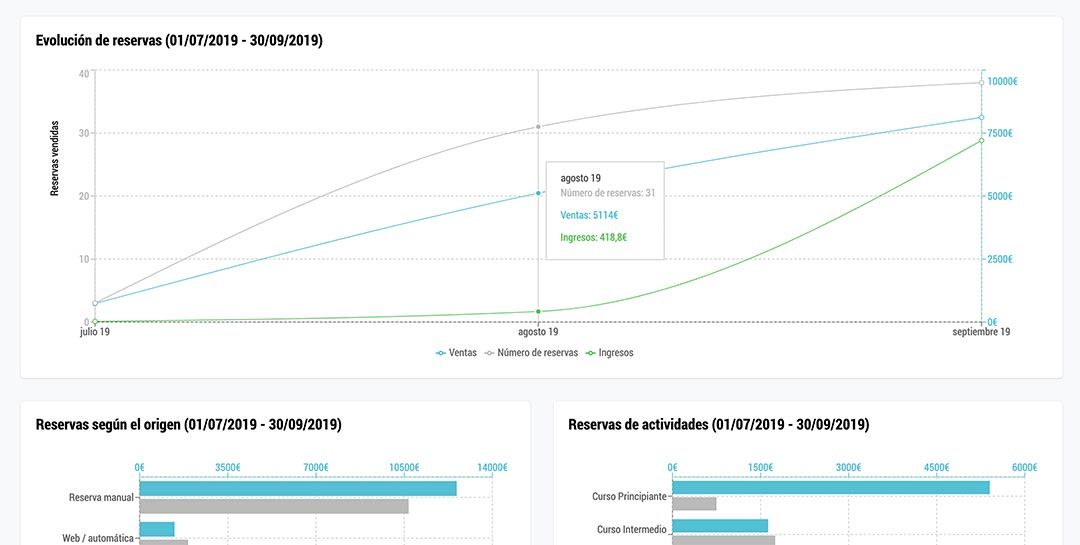Click the 'julio 19' x-axis label
Viewport: 1080px width, 545px height.
(95, 332)
